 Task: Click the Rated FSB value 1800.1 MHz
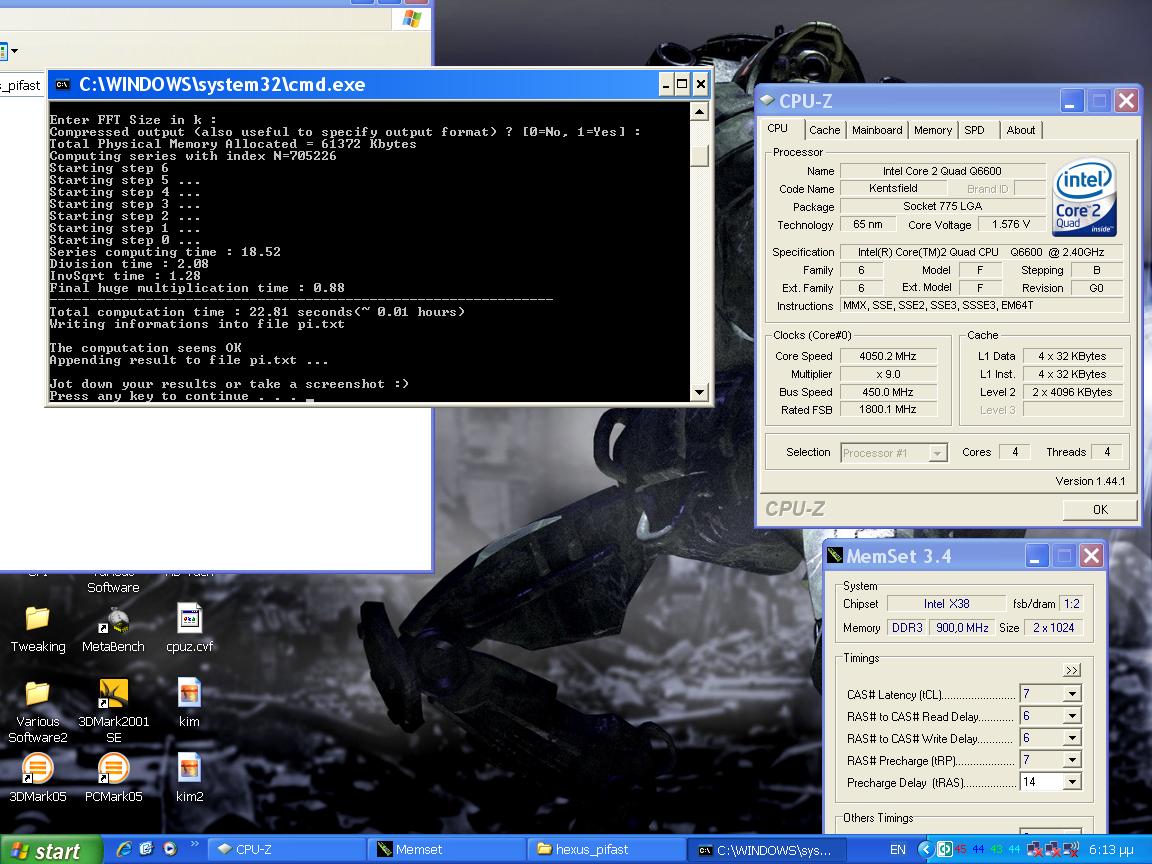pos(888,410)
